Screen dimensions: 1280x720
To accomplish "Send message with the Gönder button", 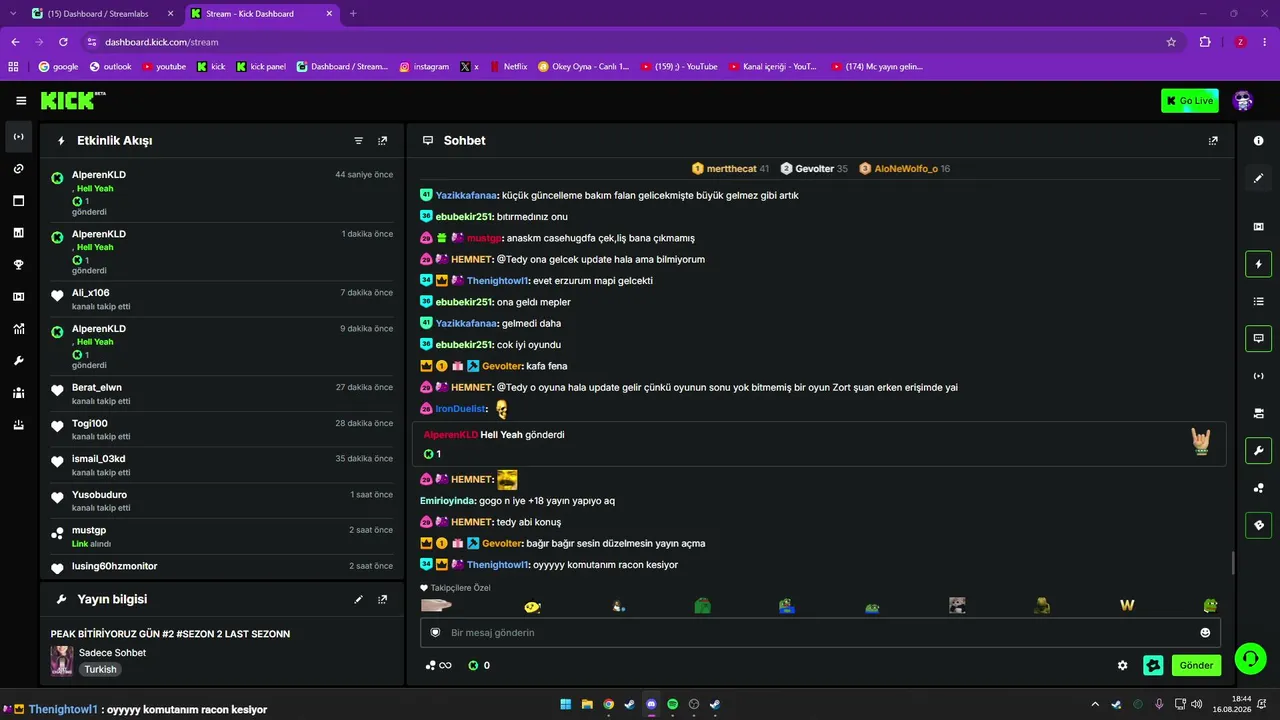I will point(1196,665).
